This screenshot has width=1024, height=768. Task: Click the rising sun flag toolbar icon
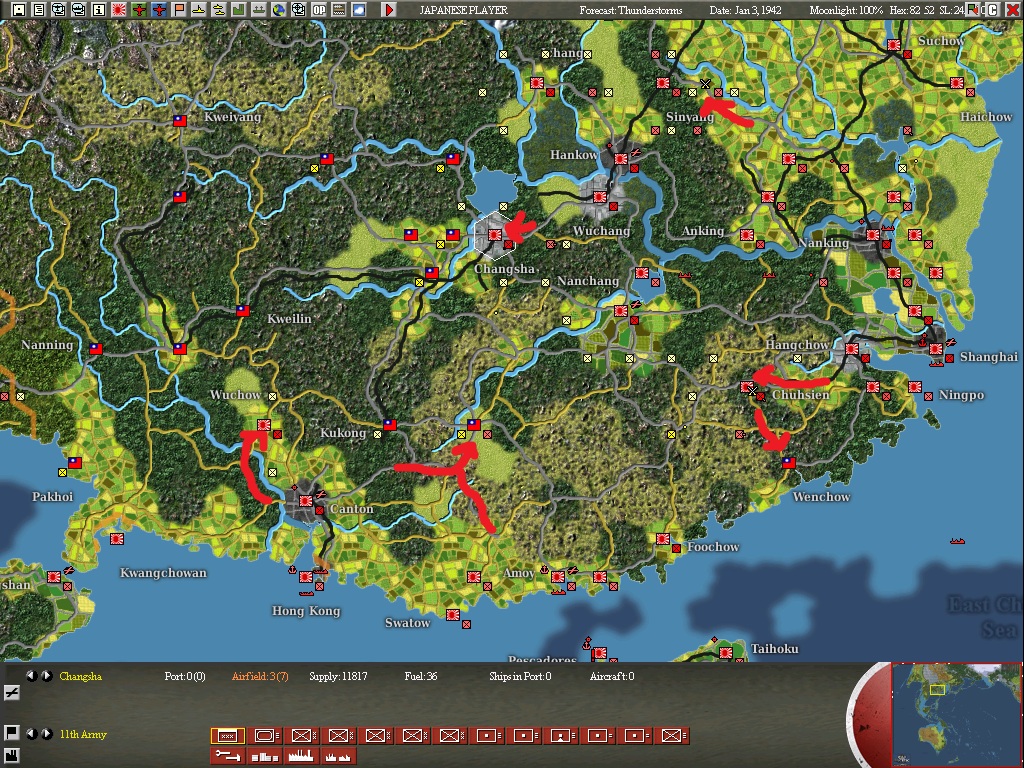click(x=118, y=10)
